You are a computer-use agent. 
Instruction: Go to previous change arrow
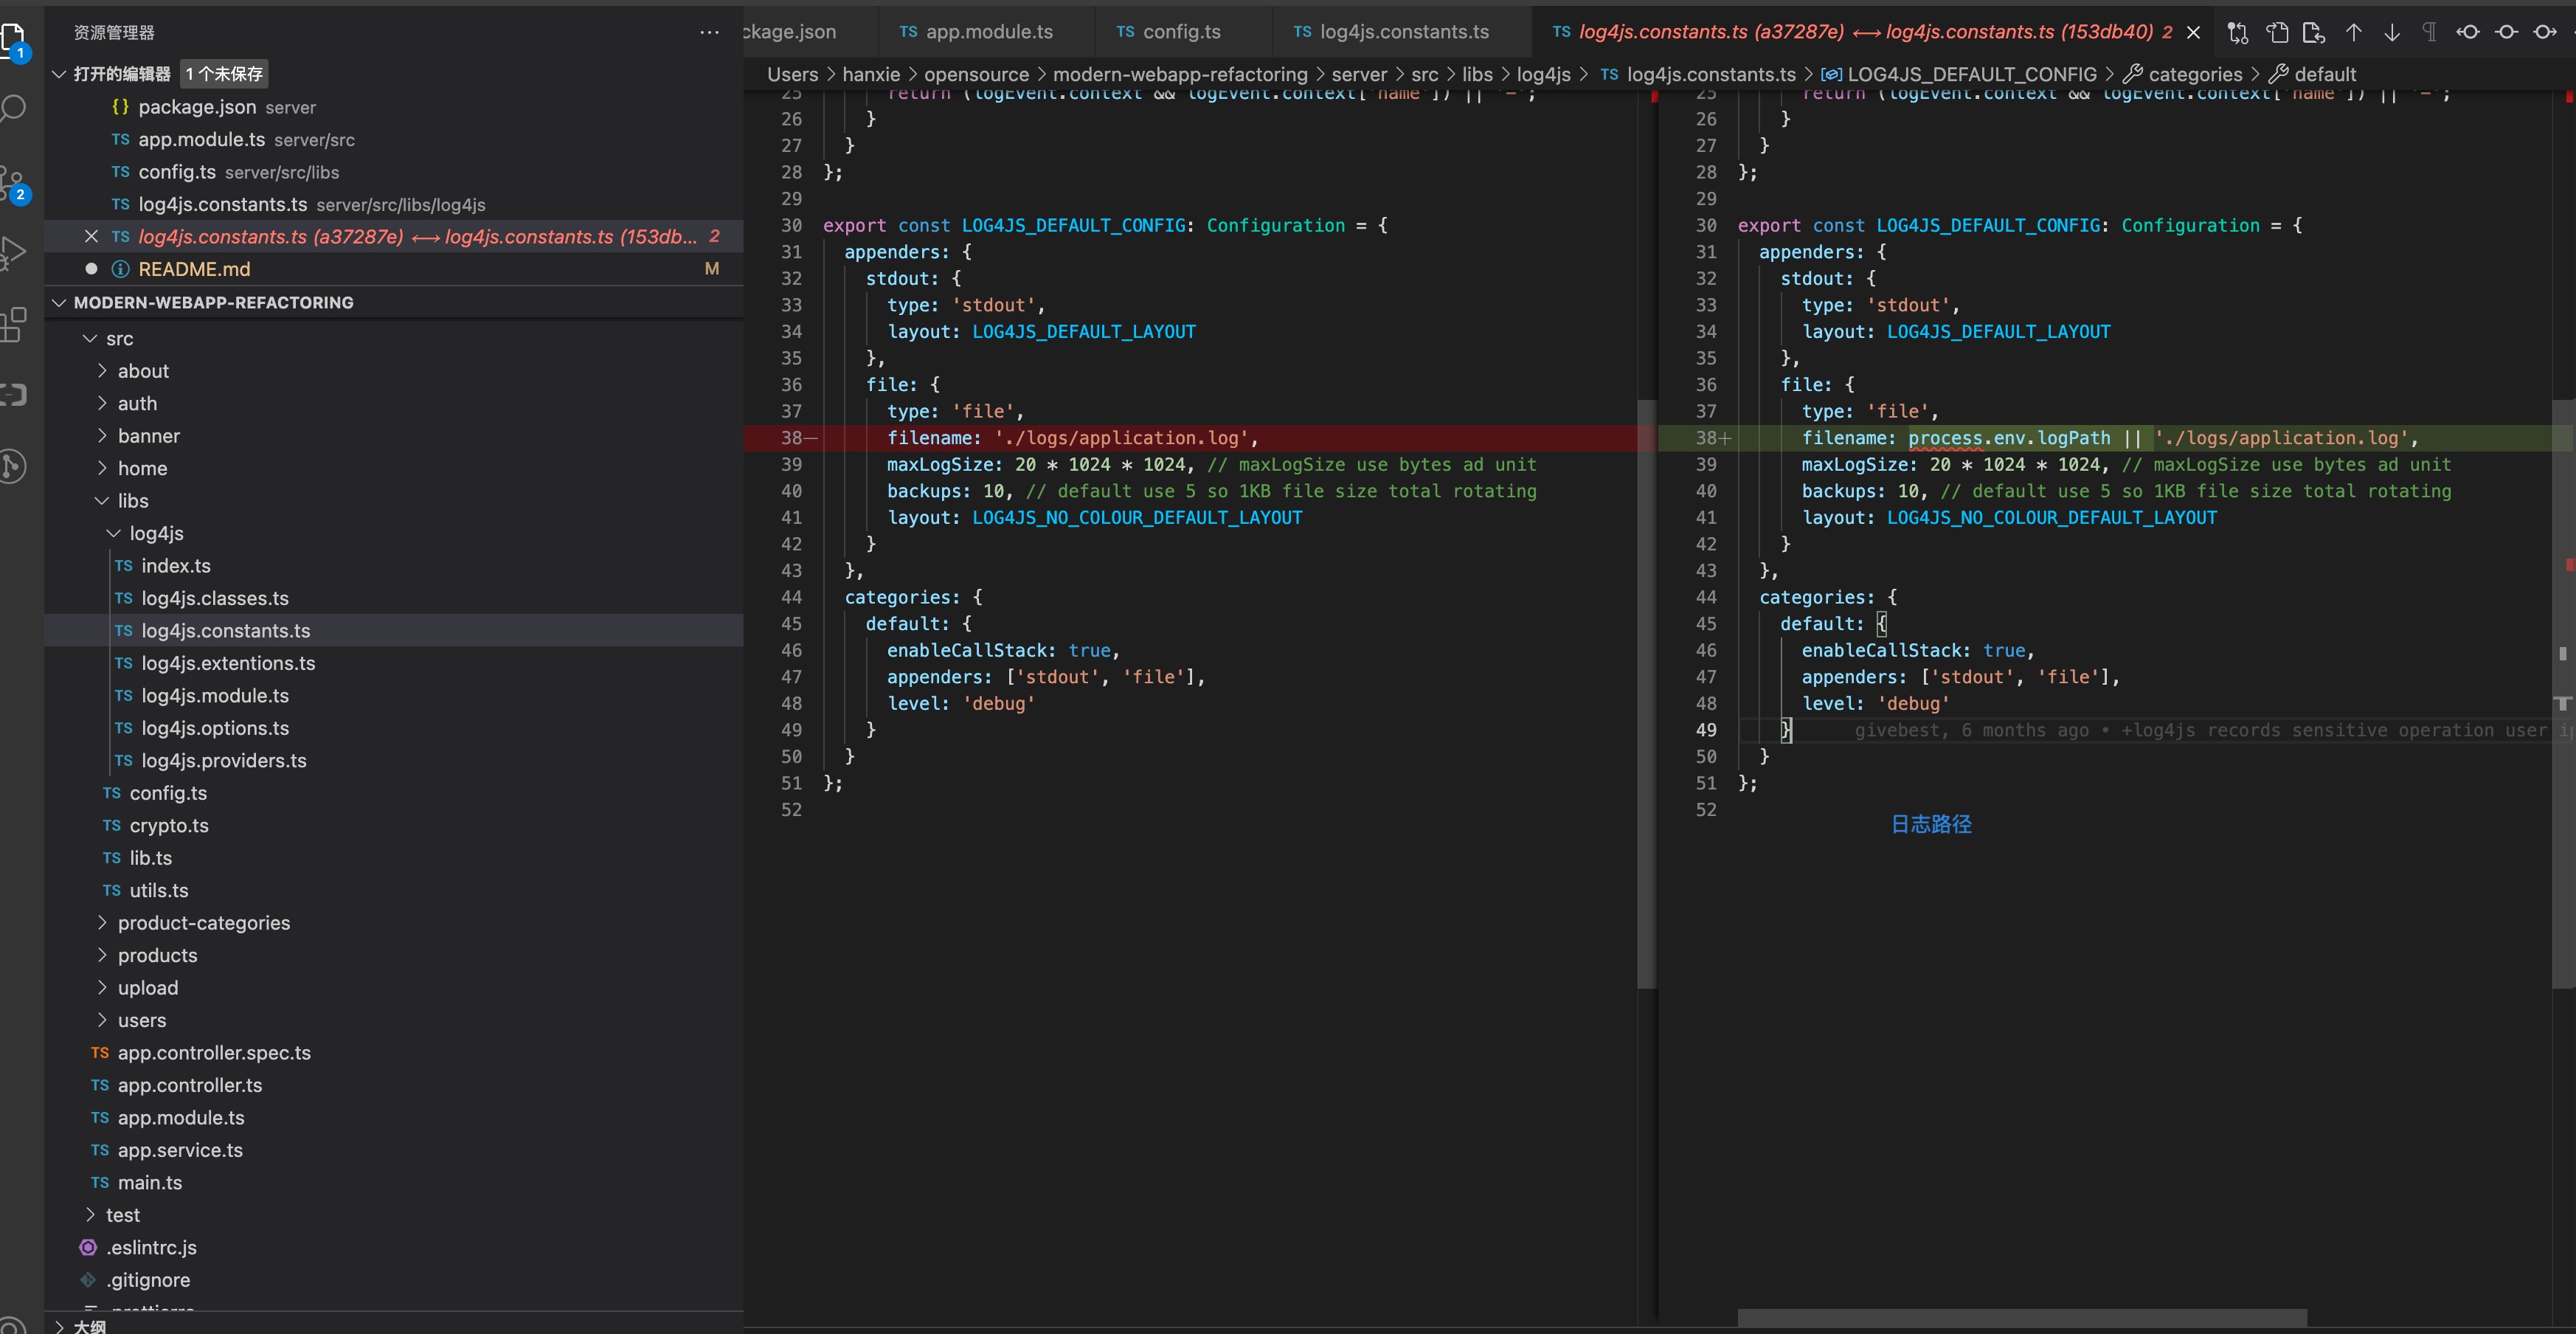coord(2354,33)
